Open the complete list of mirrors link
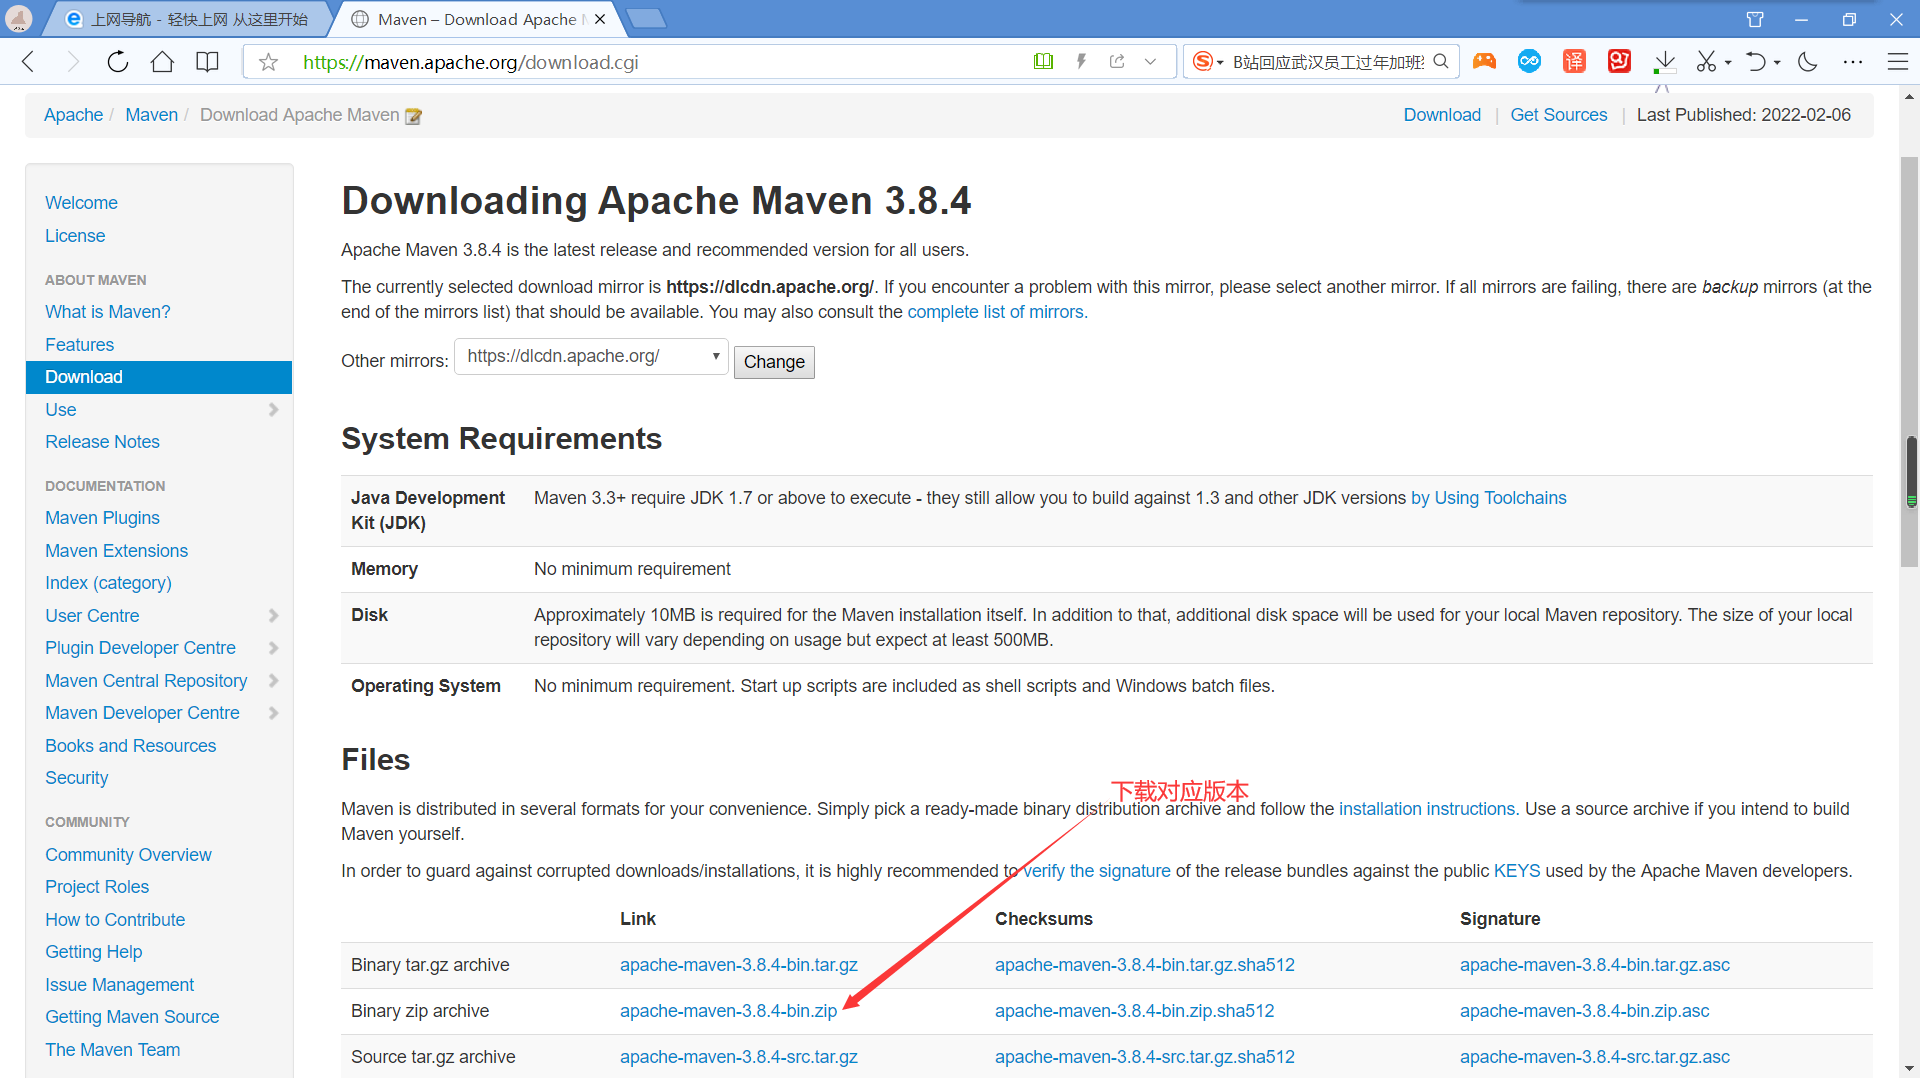Image resolution: width=1920 pixels, height=1078 pixels. click(x=997, y=312)
